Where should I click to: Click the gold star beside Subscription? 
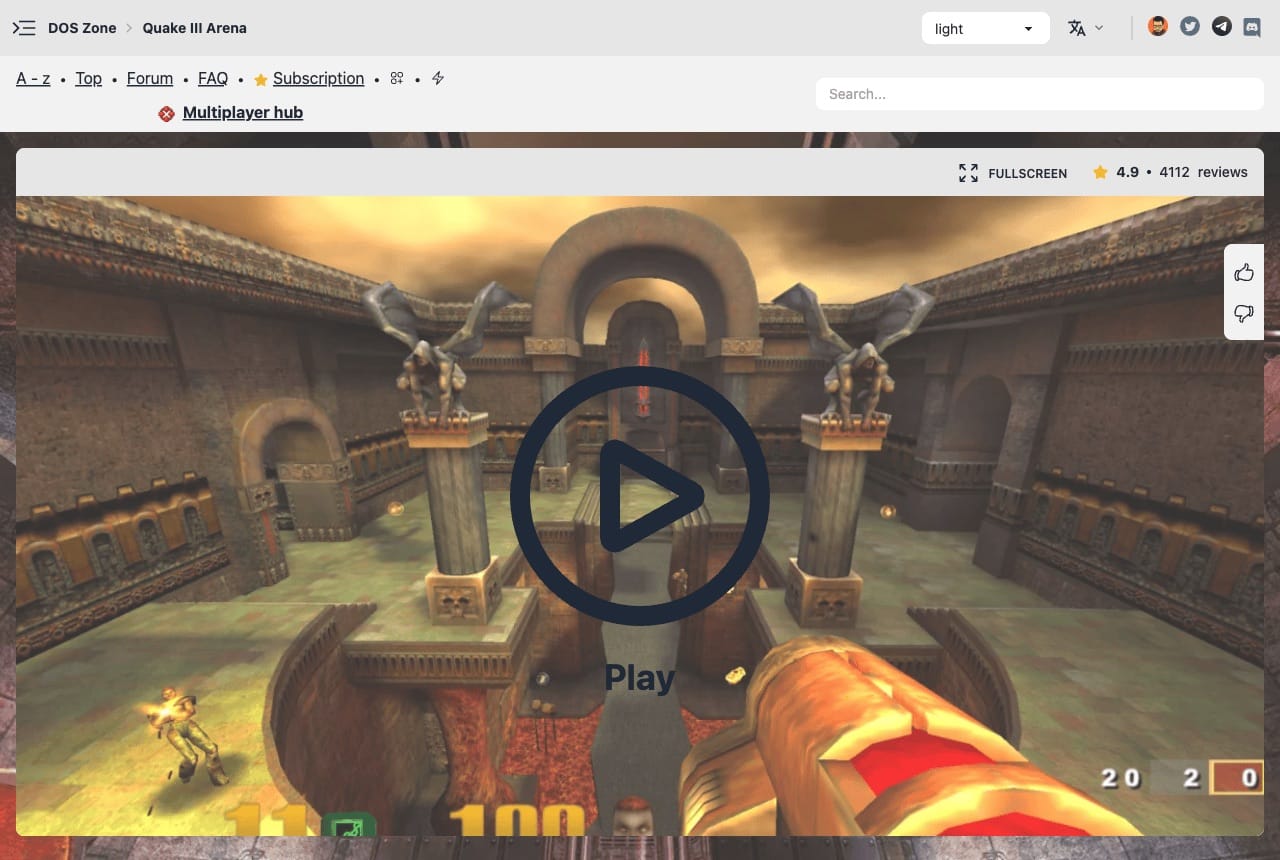tap(261, 79)
